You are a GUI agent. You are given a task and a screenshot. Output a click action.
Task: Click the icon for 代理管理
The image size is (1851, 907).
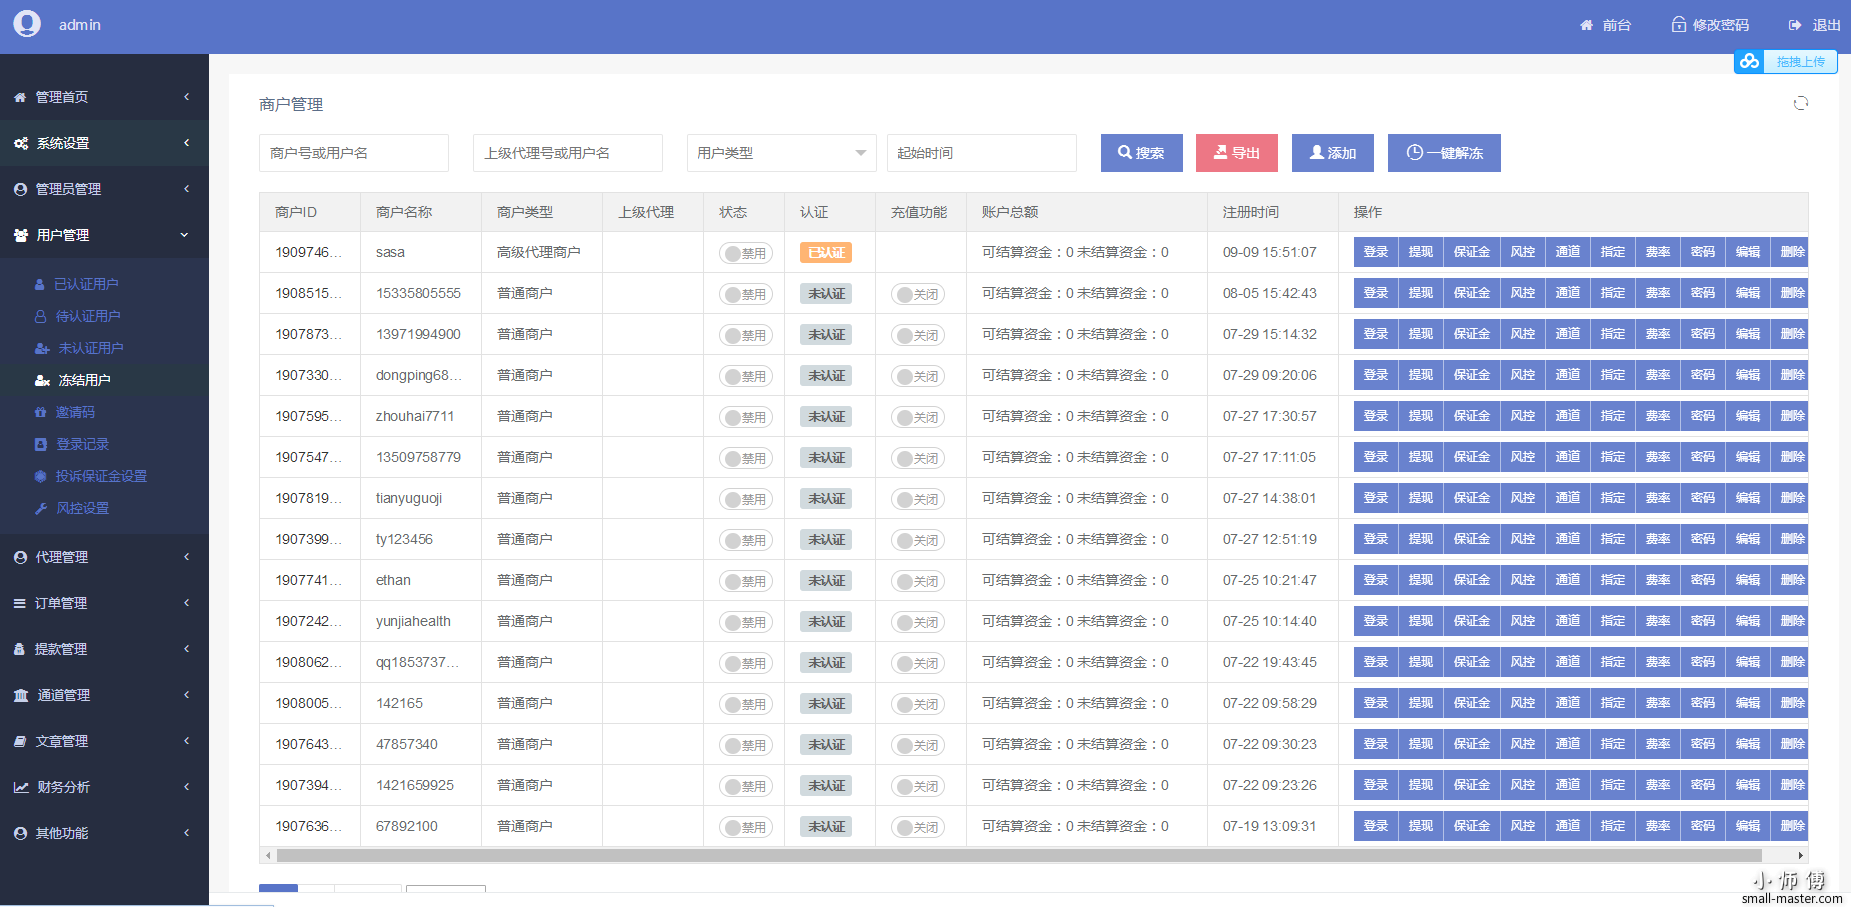point(20,557)
